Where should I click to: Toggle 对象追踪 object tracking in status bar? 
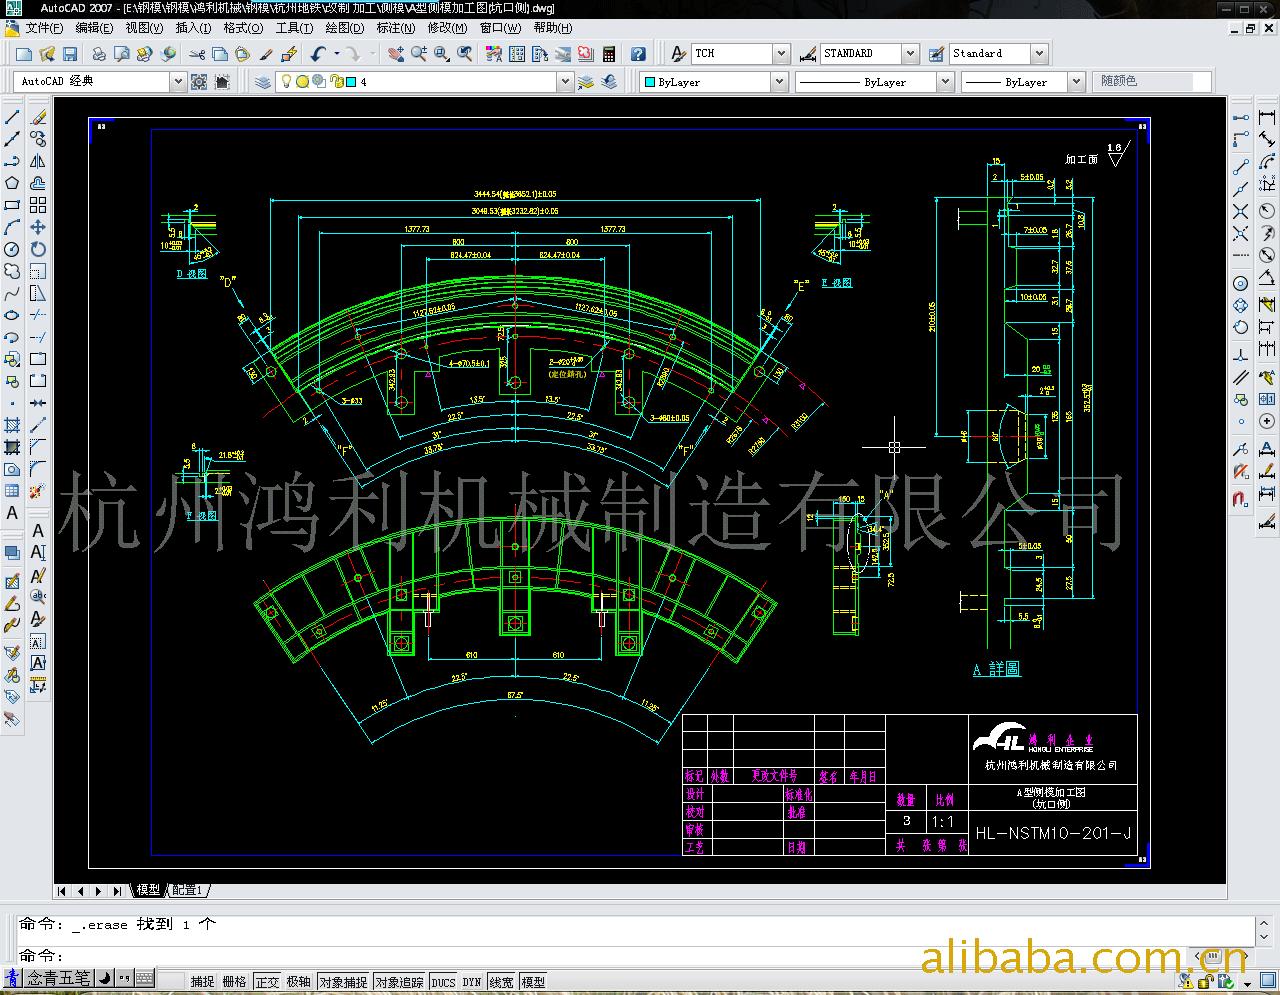(x=400, y=982)
